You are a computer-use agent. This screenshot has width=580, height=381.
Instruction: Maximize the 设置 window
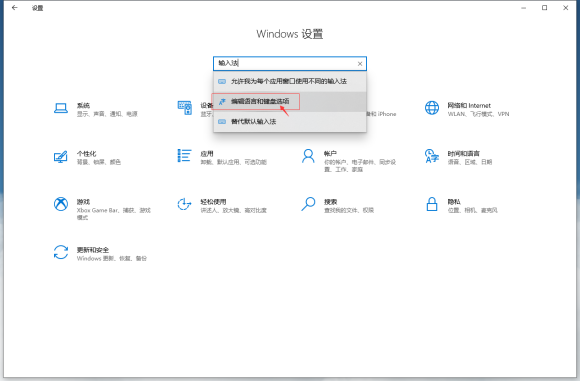[x=544, y=8]
